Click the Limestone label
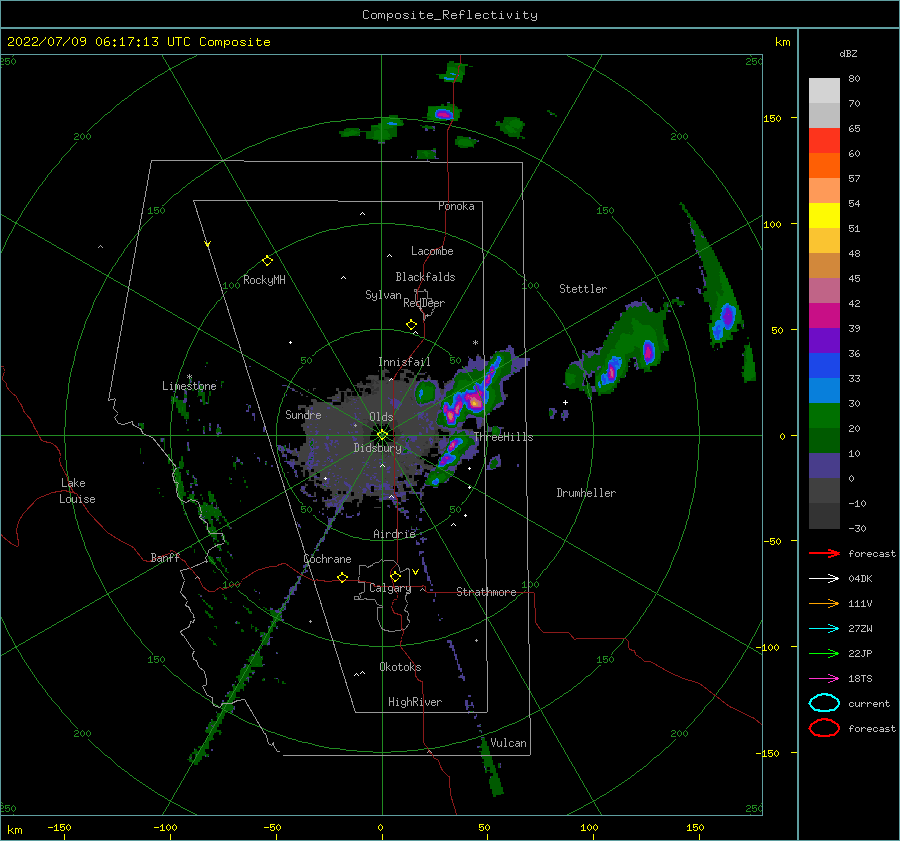The height and width of the screenshot is (841, 900). [189, 386]
